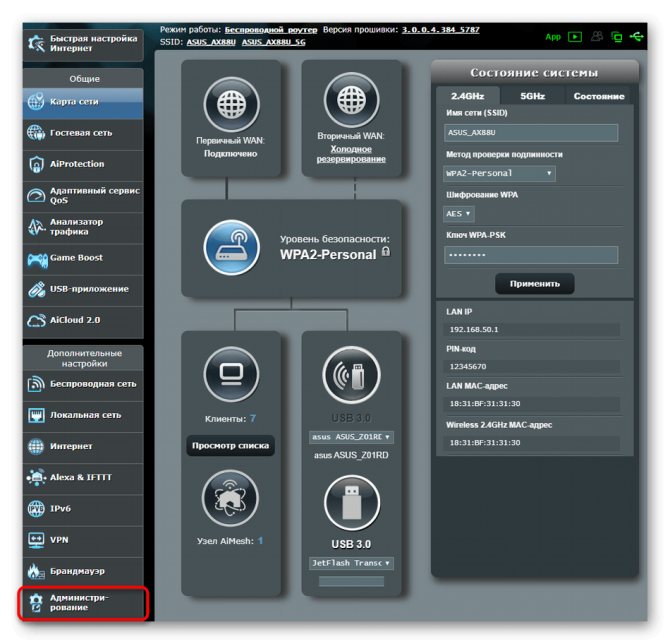Click the LAN IP value 192.168.50.1

[x=474, y=329]
